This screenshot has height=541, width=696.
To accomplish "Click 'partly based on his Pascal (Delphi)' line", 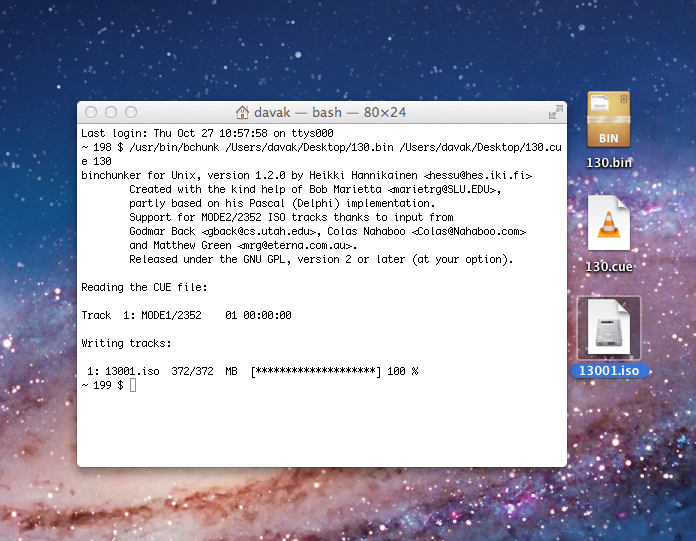I will coord(282,203).
